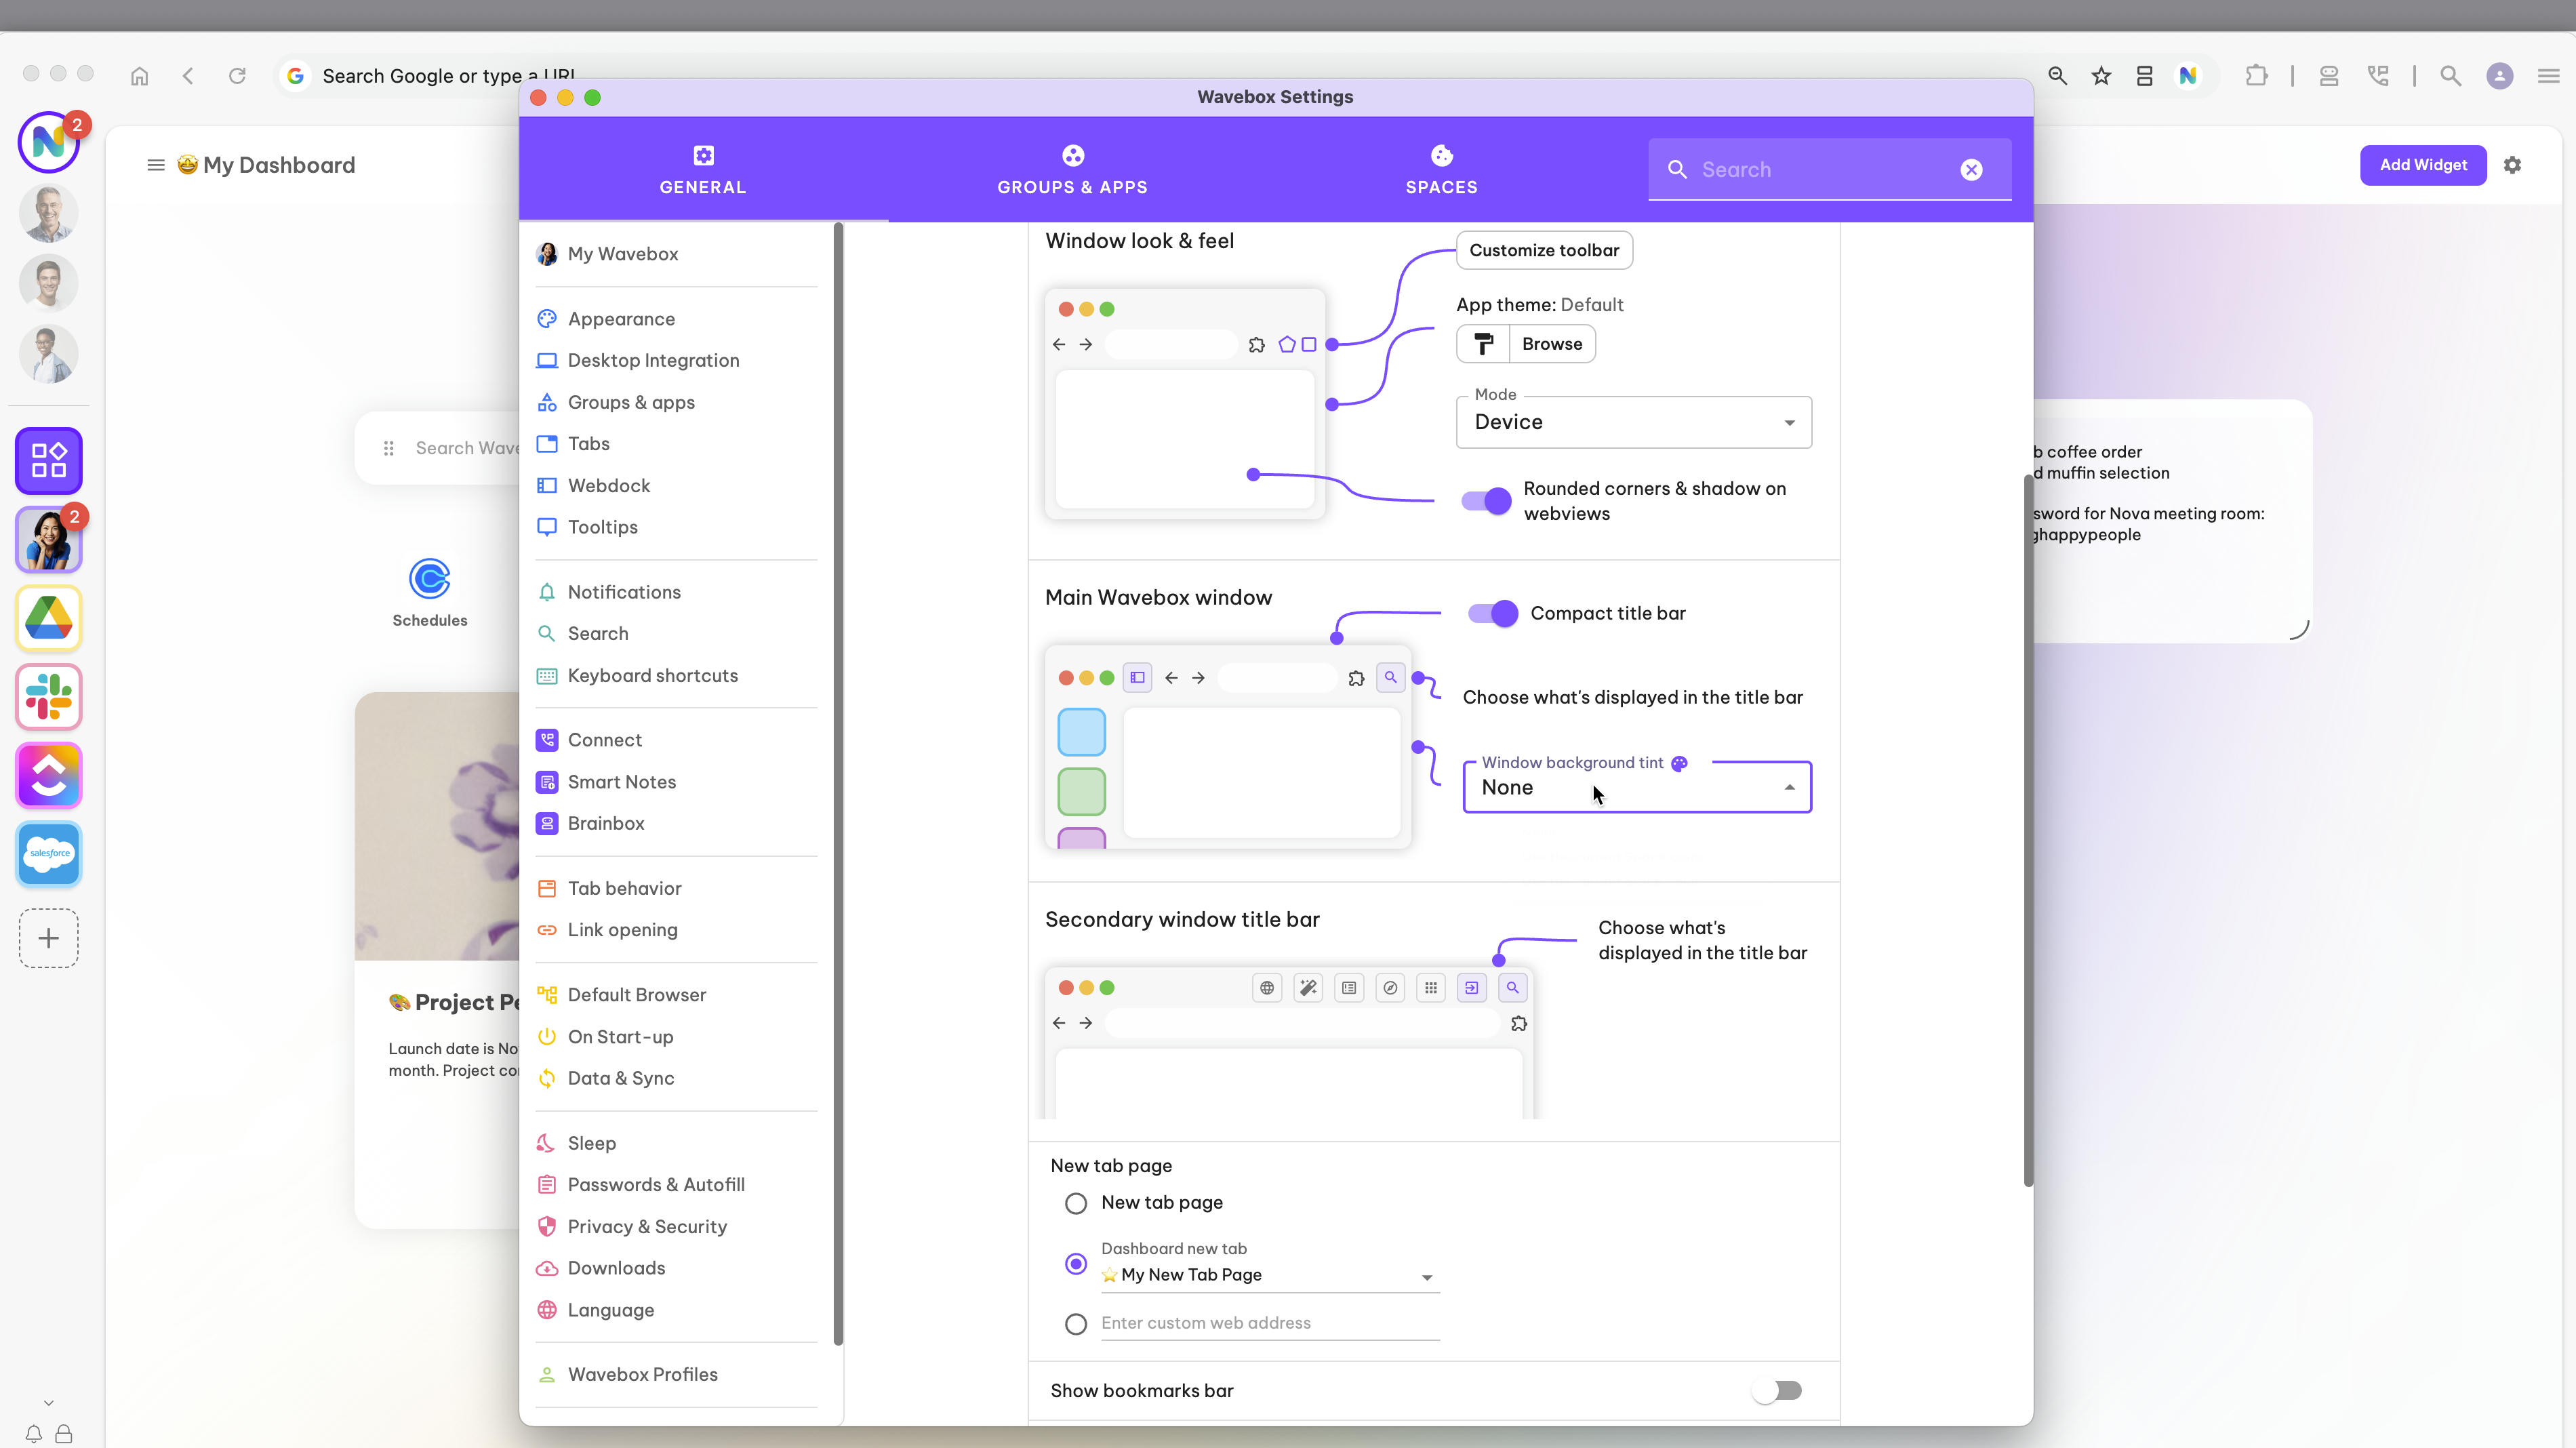Click the apps grid icon in secondary title bar preview
This screenshot has width=2576, height=1448.
[1431, 988]
